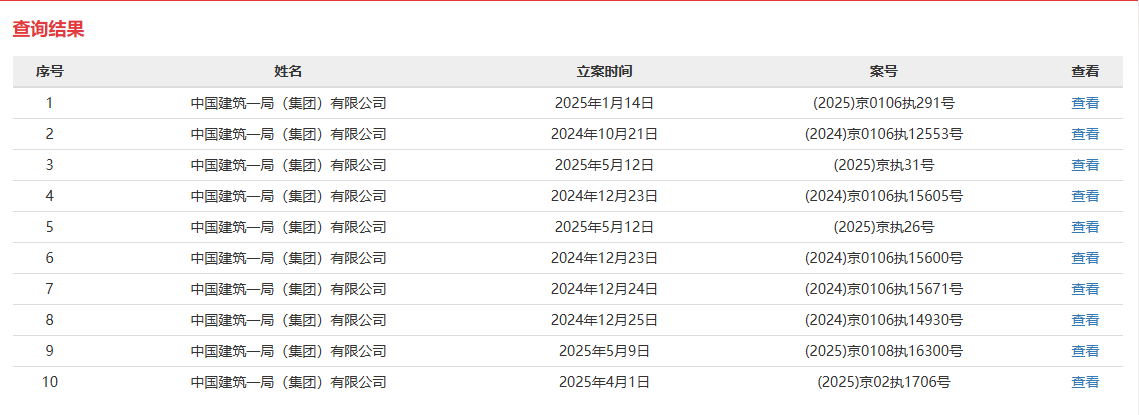Viewport: 1139px width, 415px height.
Task: Click 查看 for case (2024)京0106执15605号
Action: pyautogui.click(x=1085, y=196)
